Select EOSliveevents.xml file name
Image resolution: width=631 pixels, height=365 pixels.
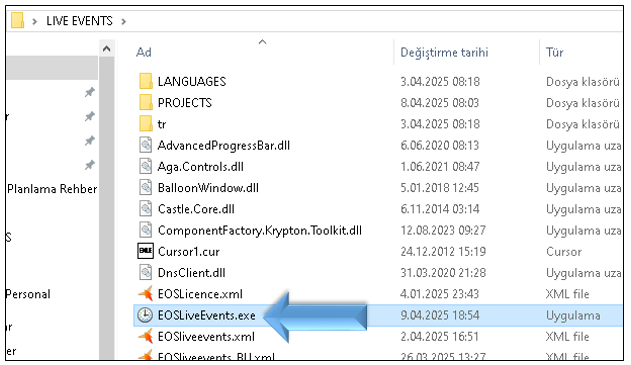point(206,336)
